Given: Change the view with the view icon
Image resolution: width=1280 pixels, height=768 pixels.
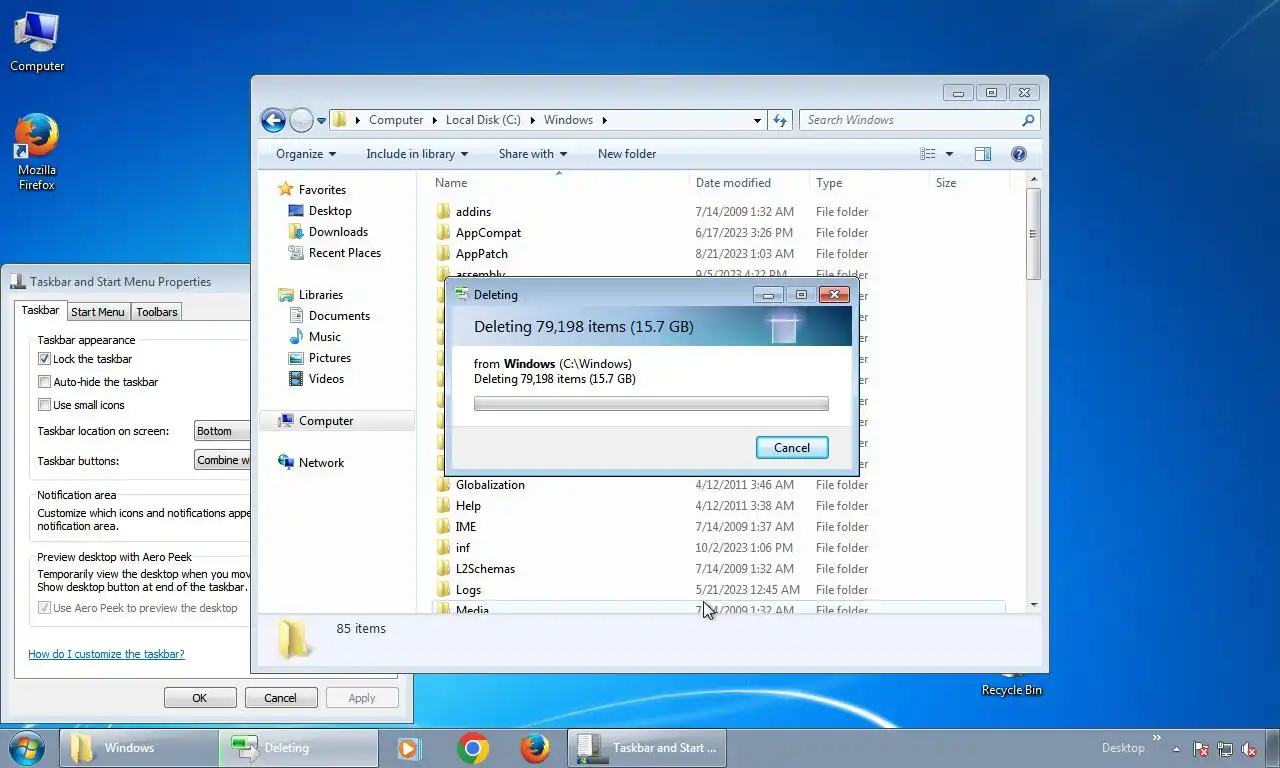Looking at the screenshot, I should tap(928, 154).
